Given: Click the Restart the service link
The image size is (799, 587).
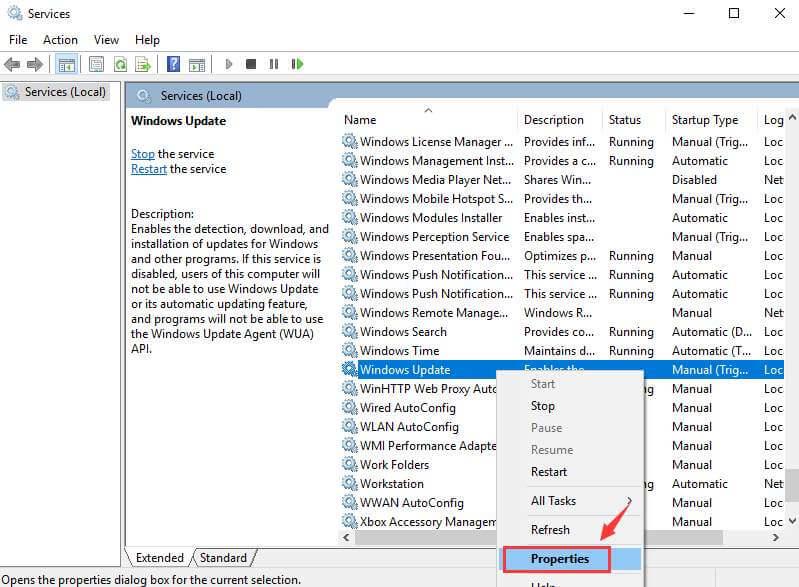Looking at the screenshot, I should tap(150, 169).
